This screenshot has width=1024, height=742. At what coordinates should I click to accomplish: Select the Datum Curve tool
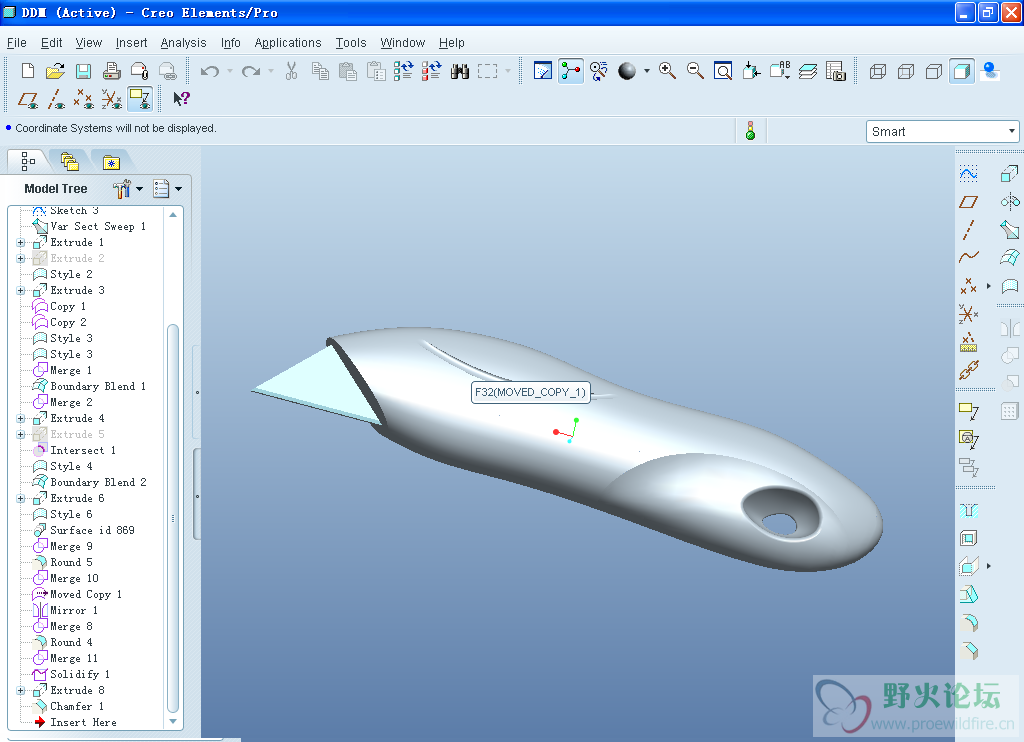click(x=968, y=257)
